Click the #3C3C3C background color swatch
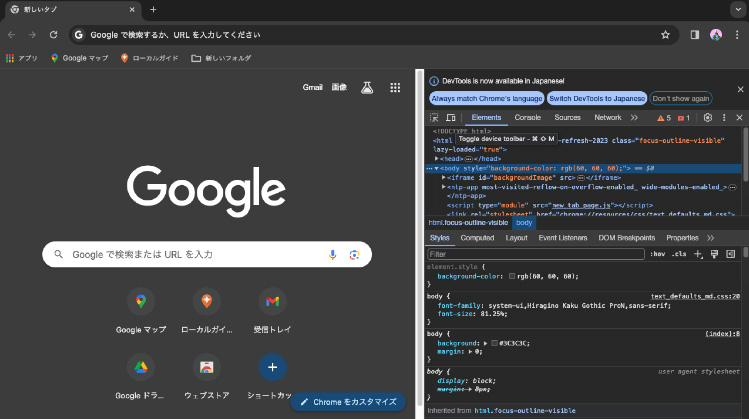 (x=494, y=343)
